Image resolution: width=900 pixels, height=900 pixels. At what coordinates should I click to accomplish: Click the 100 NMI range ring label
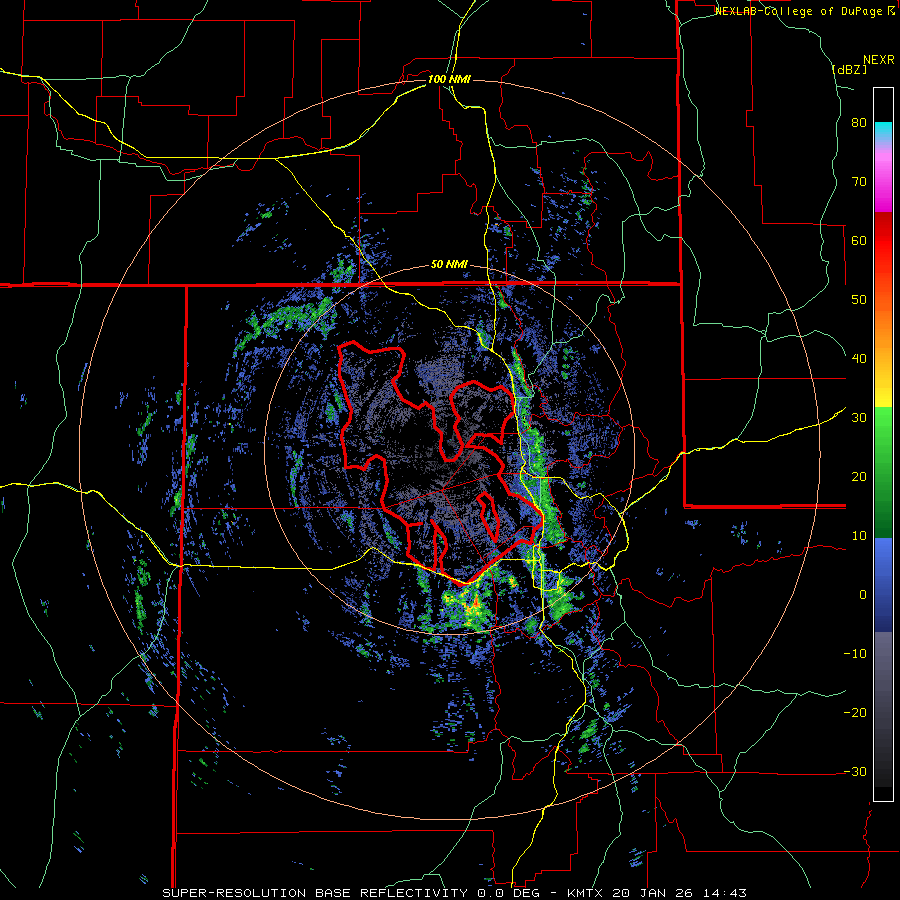pos(449,79)
